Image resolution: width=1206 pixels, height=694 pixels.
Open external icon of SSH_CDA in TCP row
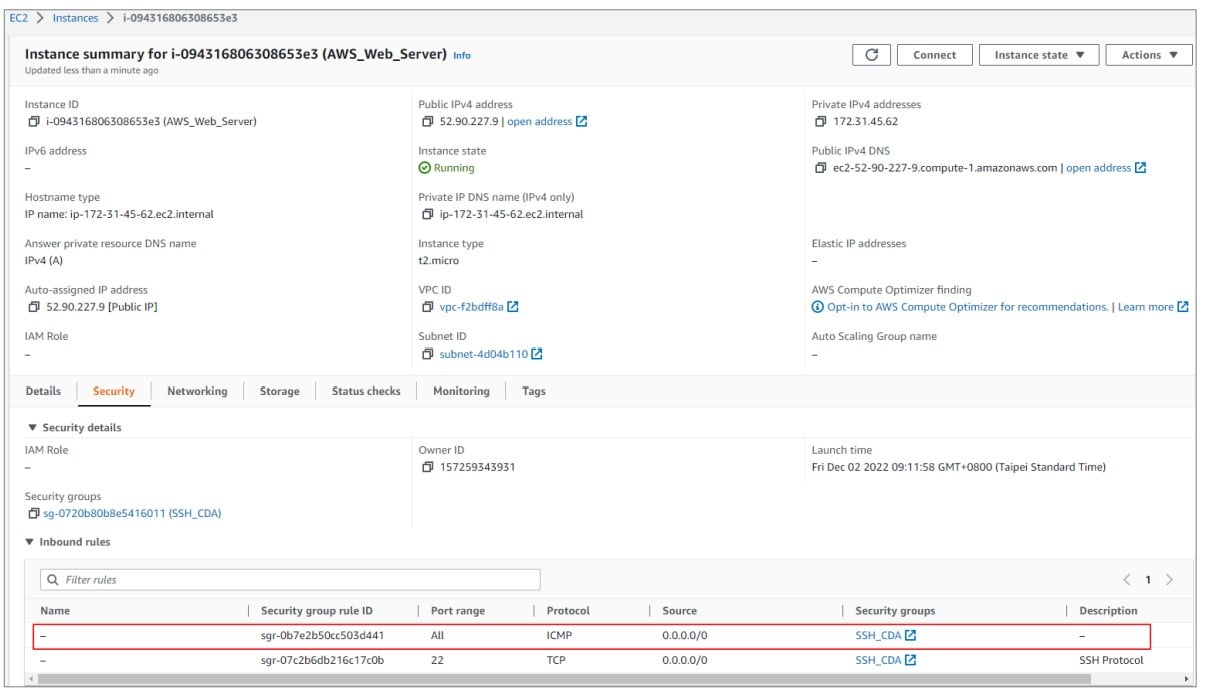pos(910,660)
